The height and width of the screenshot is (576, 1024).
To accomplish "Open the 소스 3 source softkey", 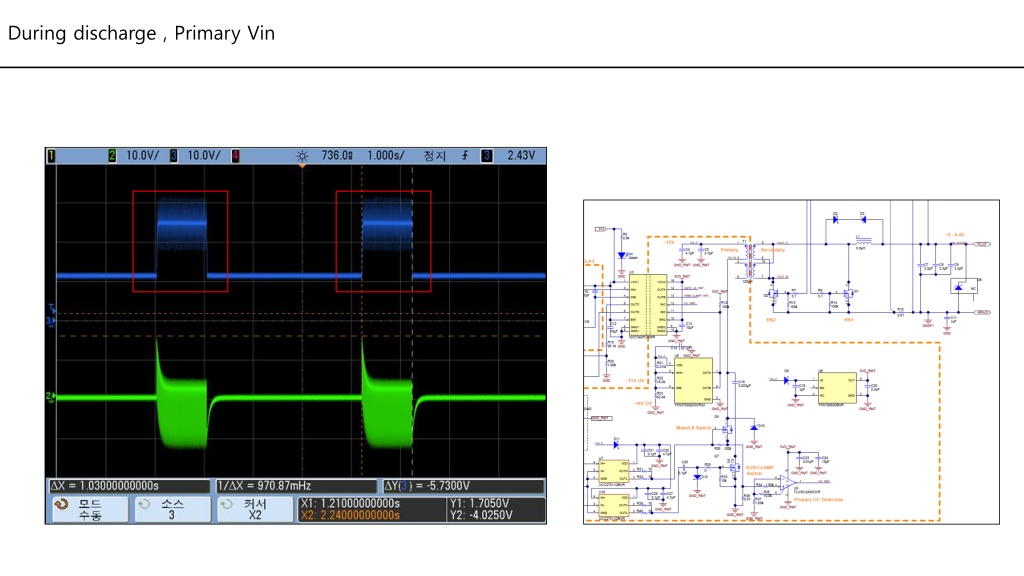I will 172,509.
